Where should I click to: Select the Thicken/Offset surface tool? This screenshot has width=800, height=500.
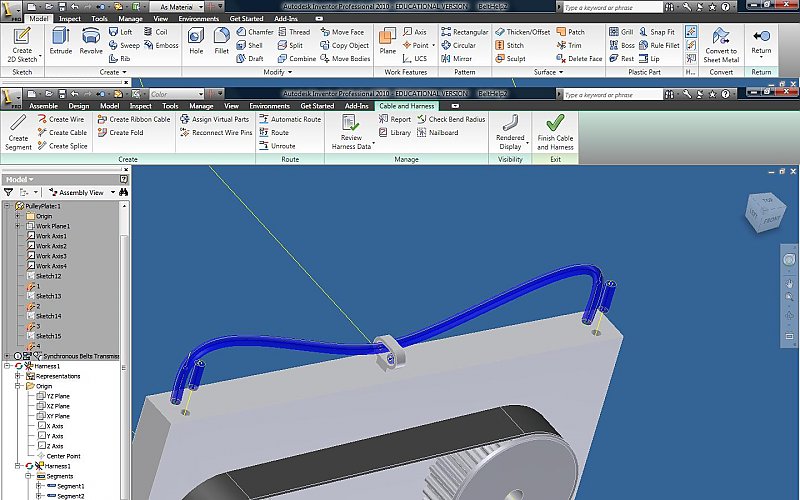pyautogui.click(x=522, y=32)
